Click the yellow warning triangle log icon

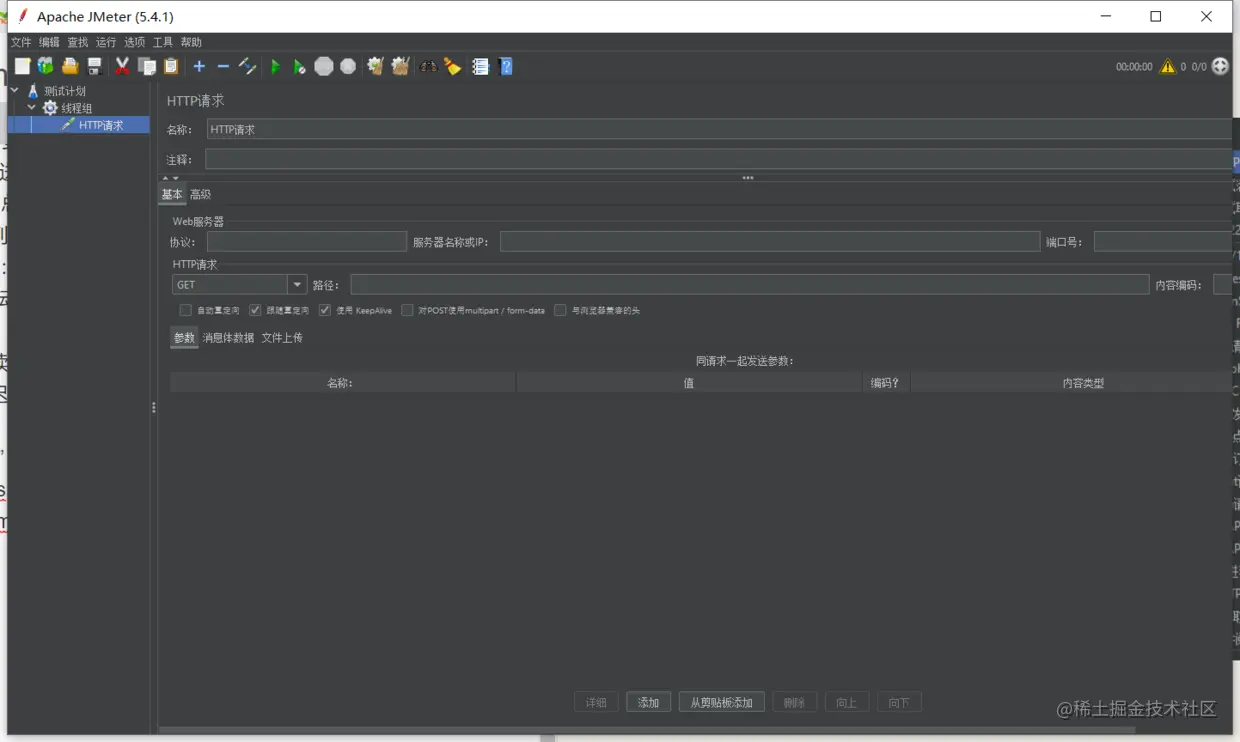point(1167,66)
